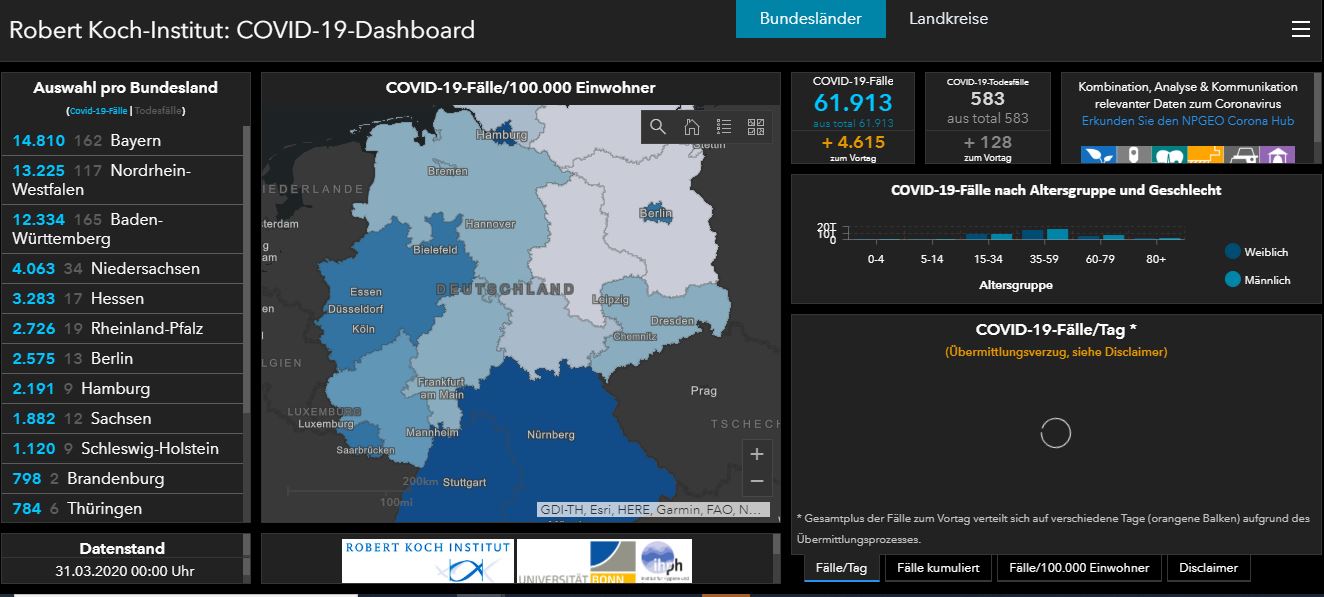Zoom in using the map plus icon
Screen dimensions: 1324x597
[757, 453]
